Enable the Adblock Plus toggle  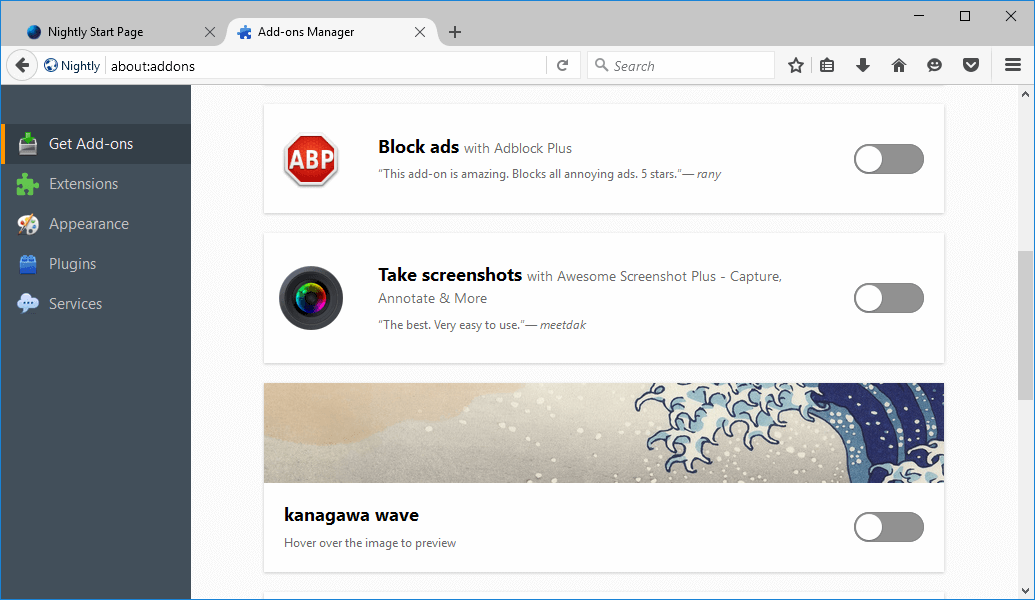click(888, 159)
